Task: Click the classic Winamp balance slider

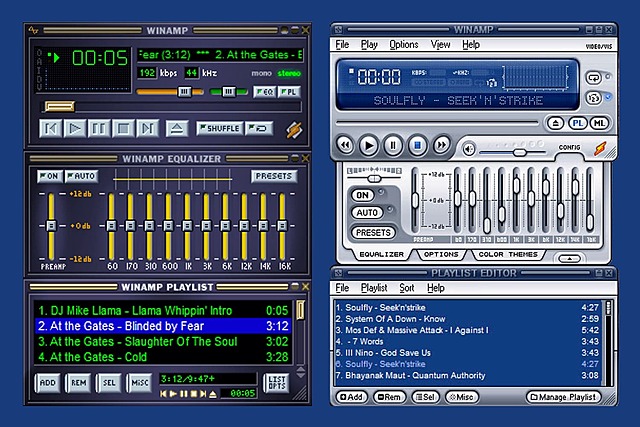Action: (229, 92)
